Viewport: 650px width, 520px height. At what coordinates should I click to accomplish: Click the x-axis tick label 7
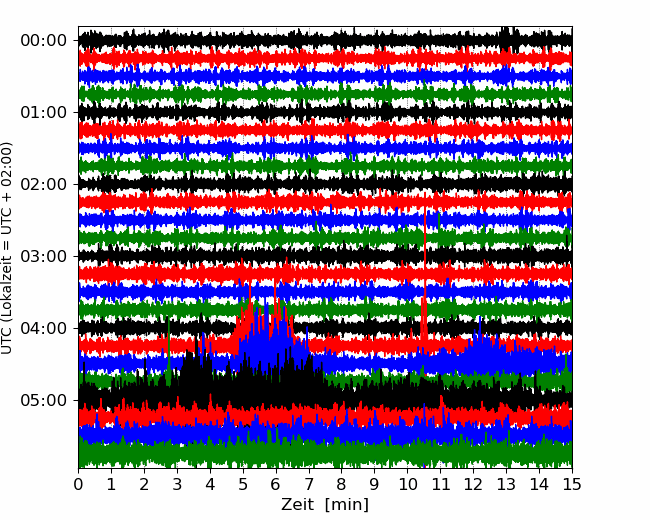pos(309,484)
